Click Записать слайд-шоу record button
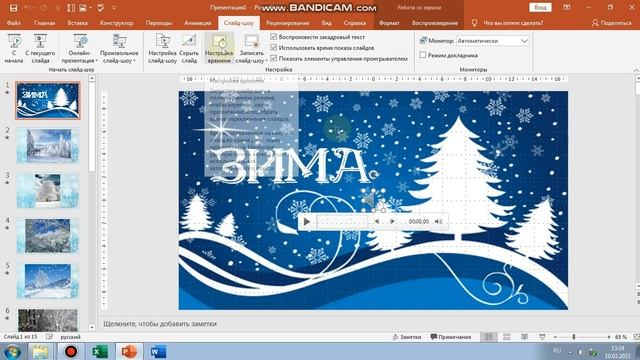This screenshot has height=360, width=640. [251, 49]
